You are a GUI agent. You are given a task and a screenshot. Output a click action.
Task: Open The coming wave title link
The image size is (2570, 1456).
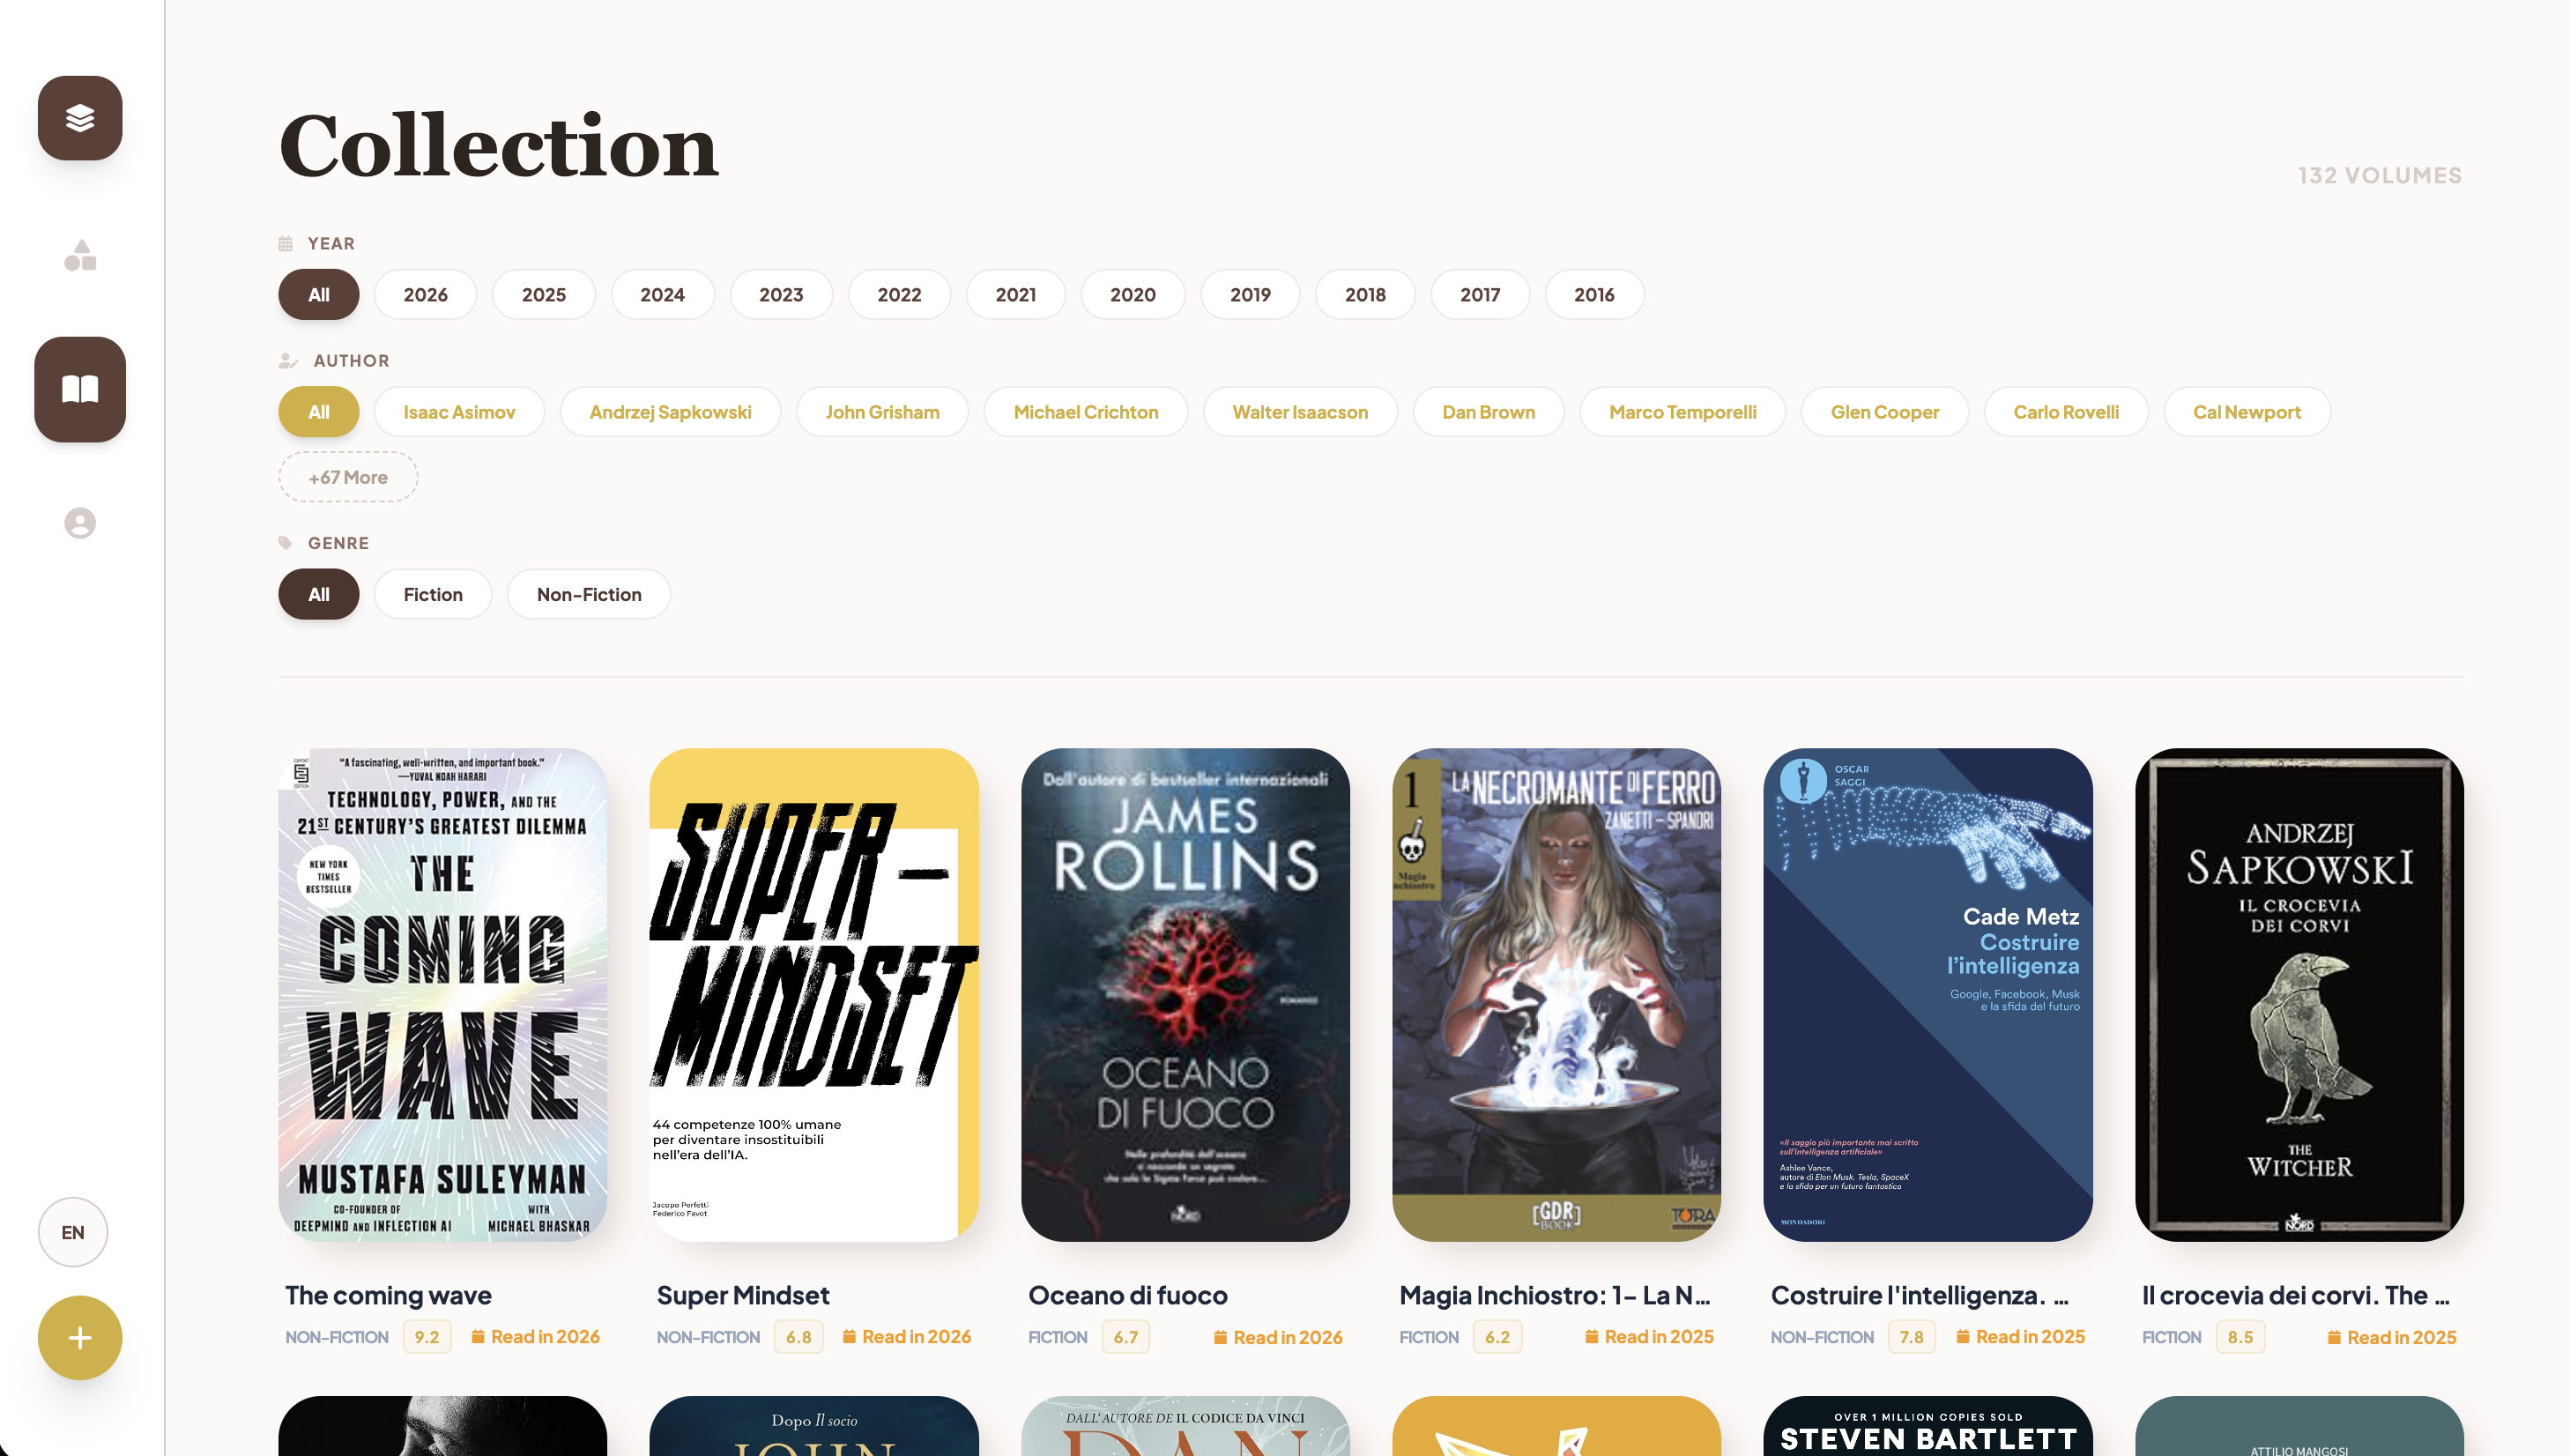point(388,1295)
